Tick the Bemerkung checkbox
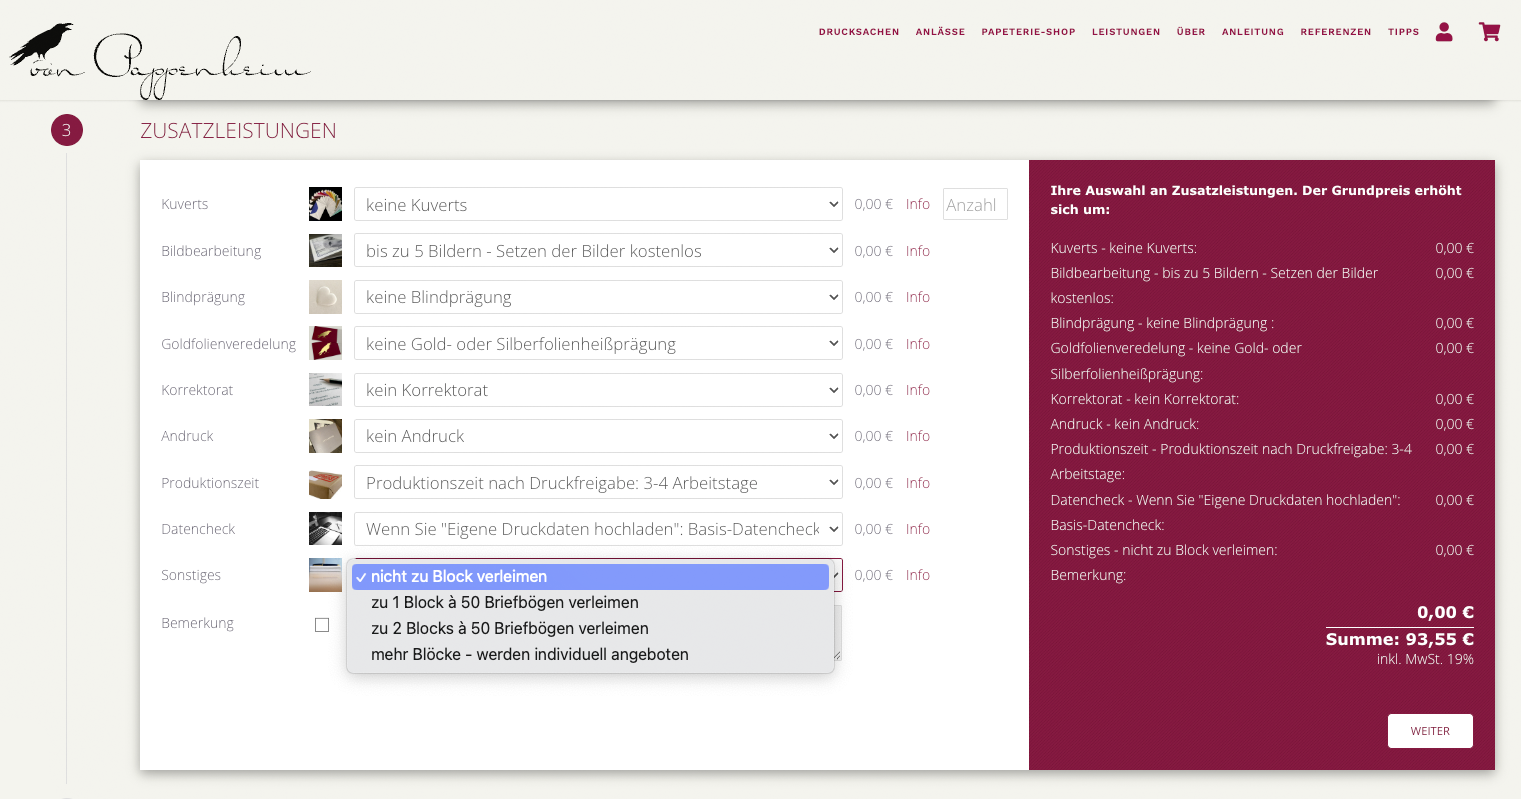This screenshot has width=1521, height=799. tap(322, 625)
